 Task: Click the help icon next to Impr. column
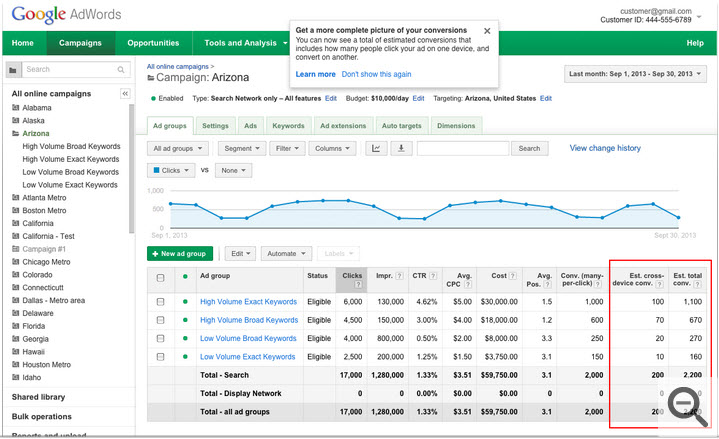[399, 276]
